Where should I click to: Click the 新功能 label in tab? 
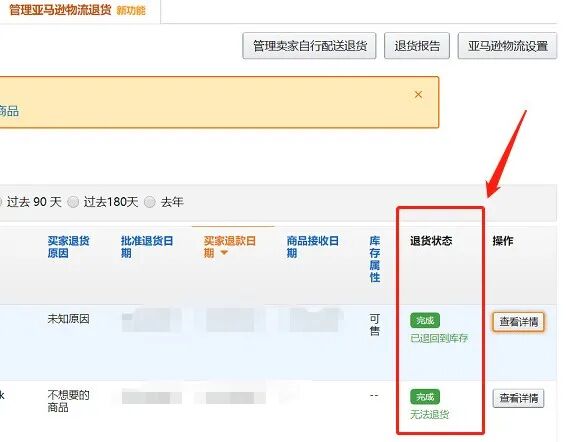[131, 11]
